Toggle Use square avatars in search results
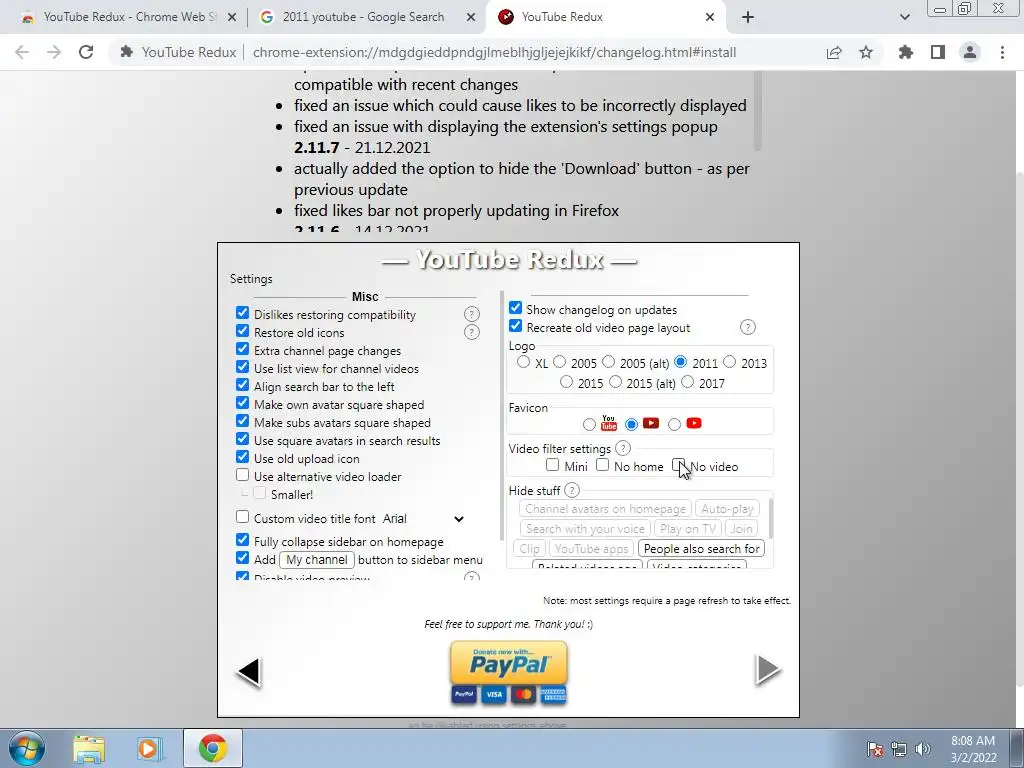This screenshot has height=768, width=1024. pyautogui.click(x=242, y=439)
